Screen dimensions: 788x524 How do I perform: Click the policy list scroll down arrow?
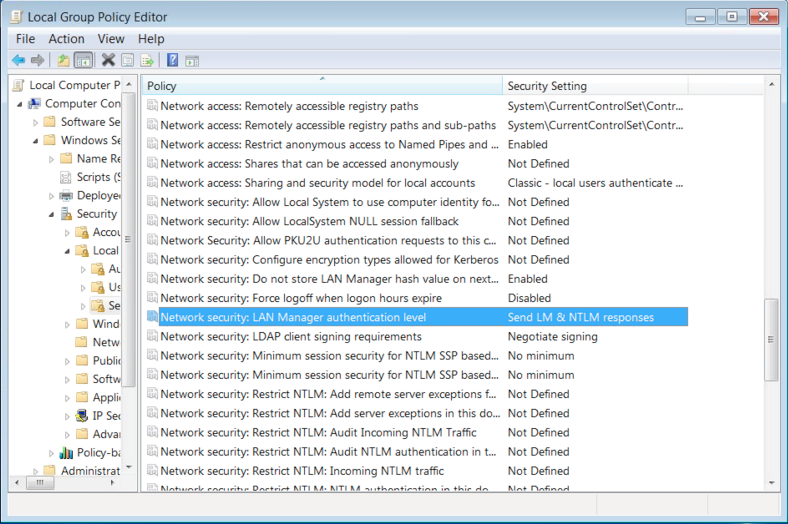[771, 483]
